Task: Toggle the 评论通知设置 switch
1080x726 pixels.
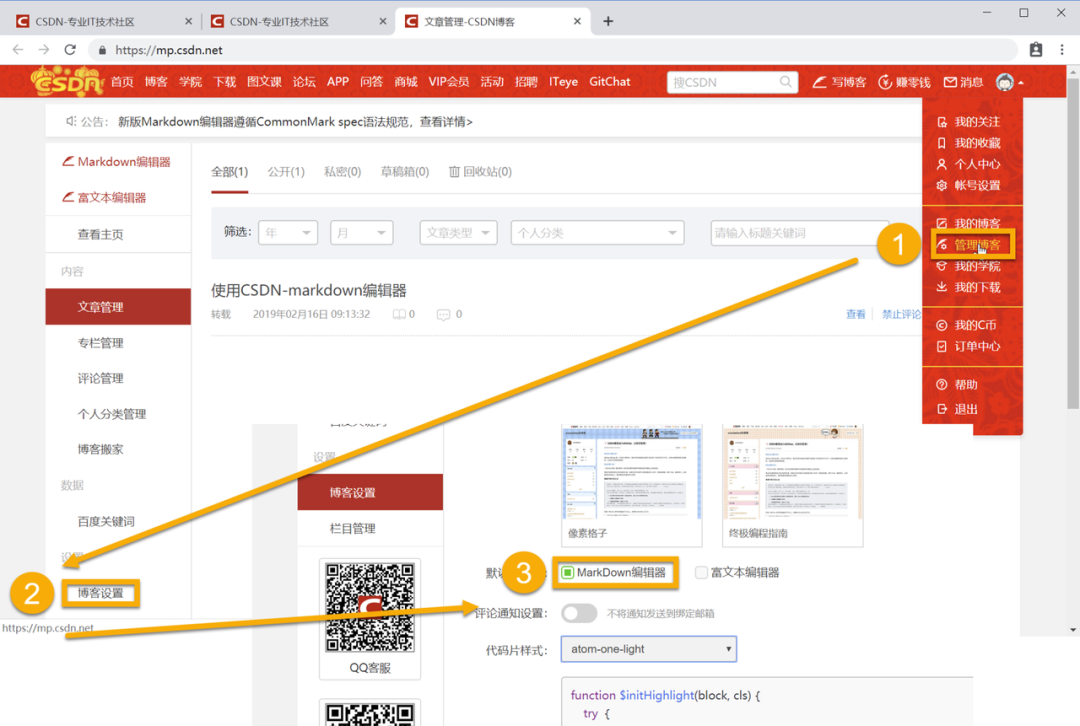Action: 579,612
